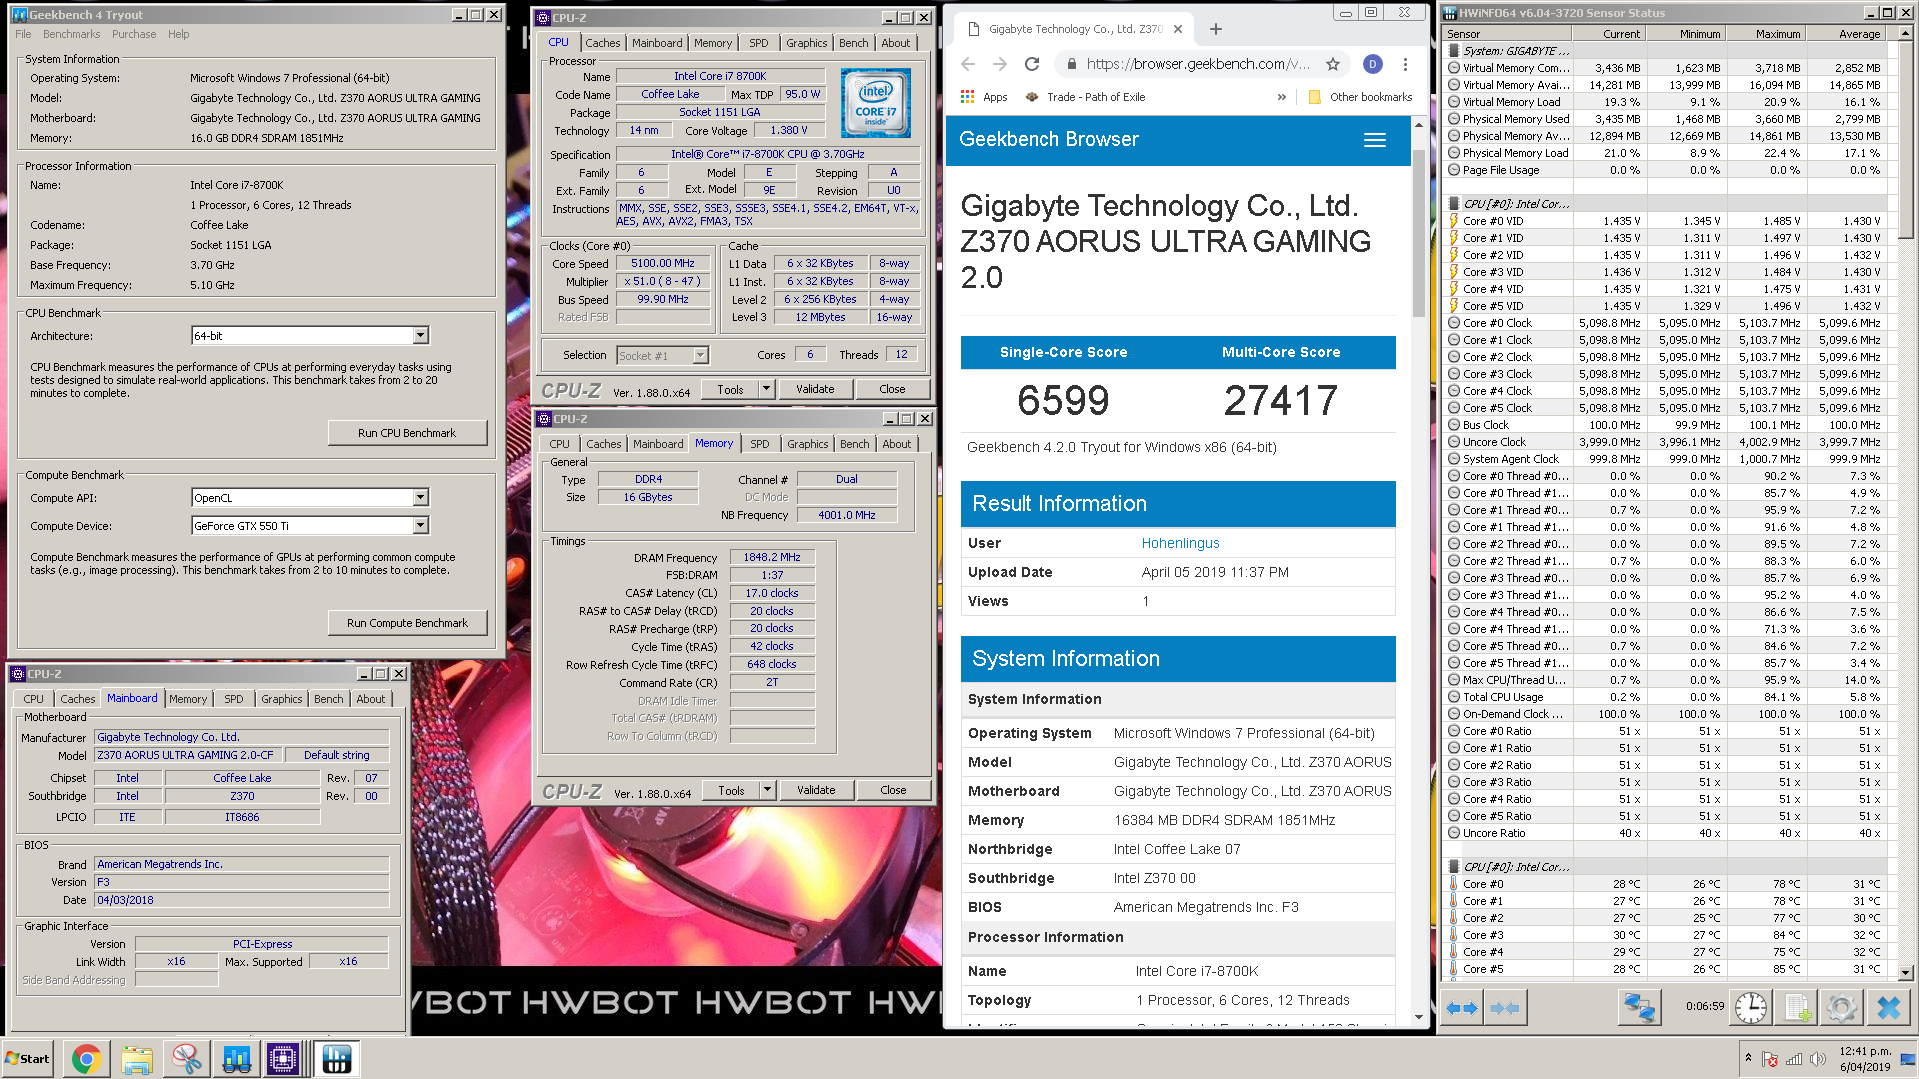
Task: Open the File menu in Geekbench
Action: point(23,34)
